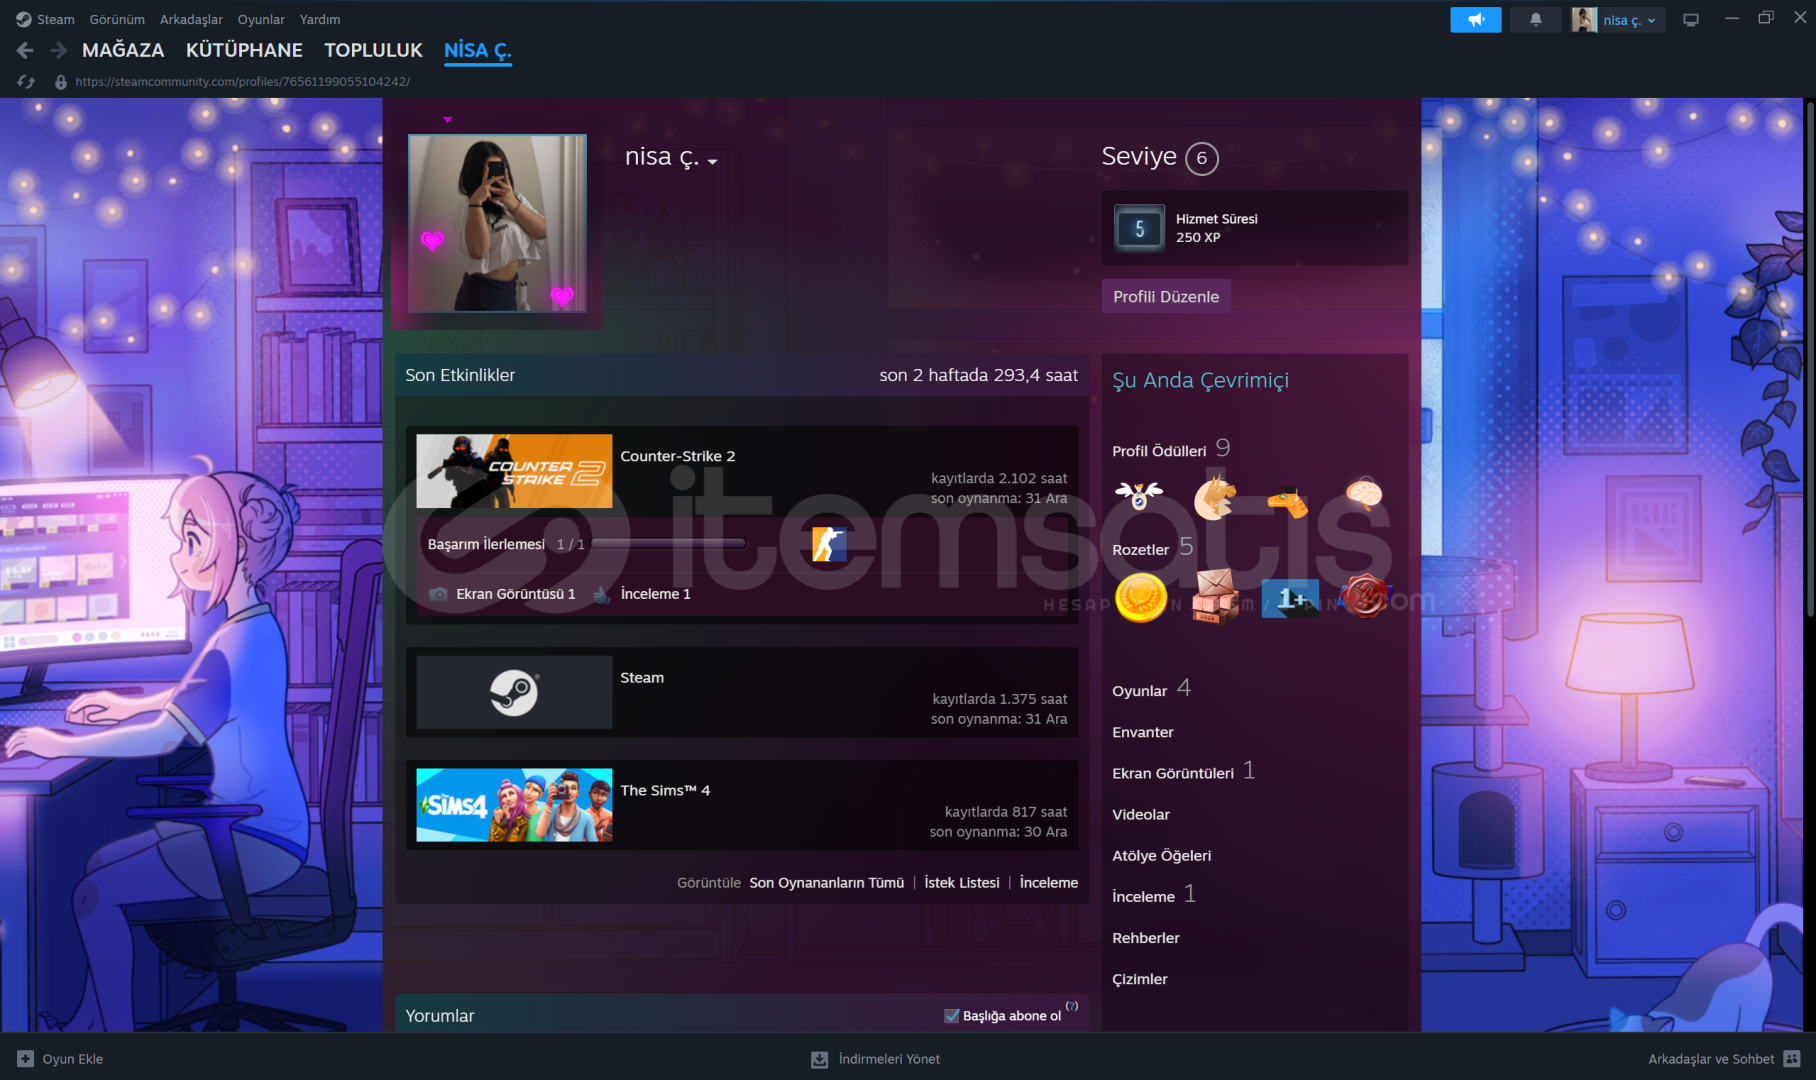Open the Son Oynananların Tümü link
This screenshot has width=1816, height=1080.
(x=827, y=883)
